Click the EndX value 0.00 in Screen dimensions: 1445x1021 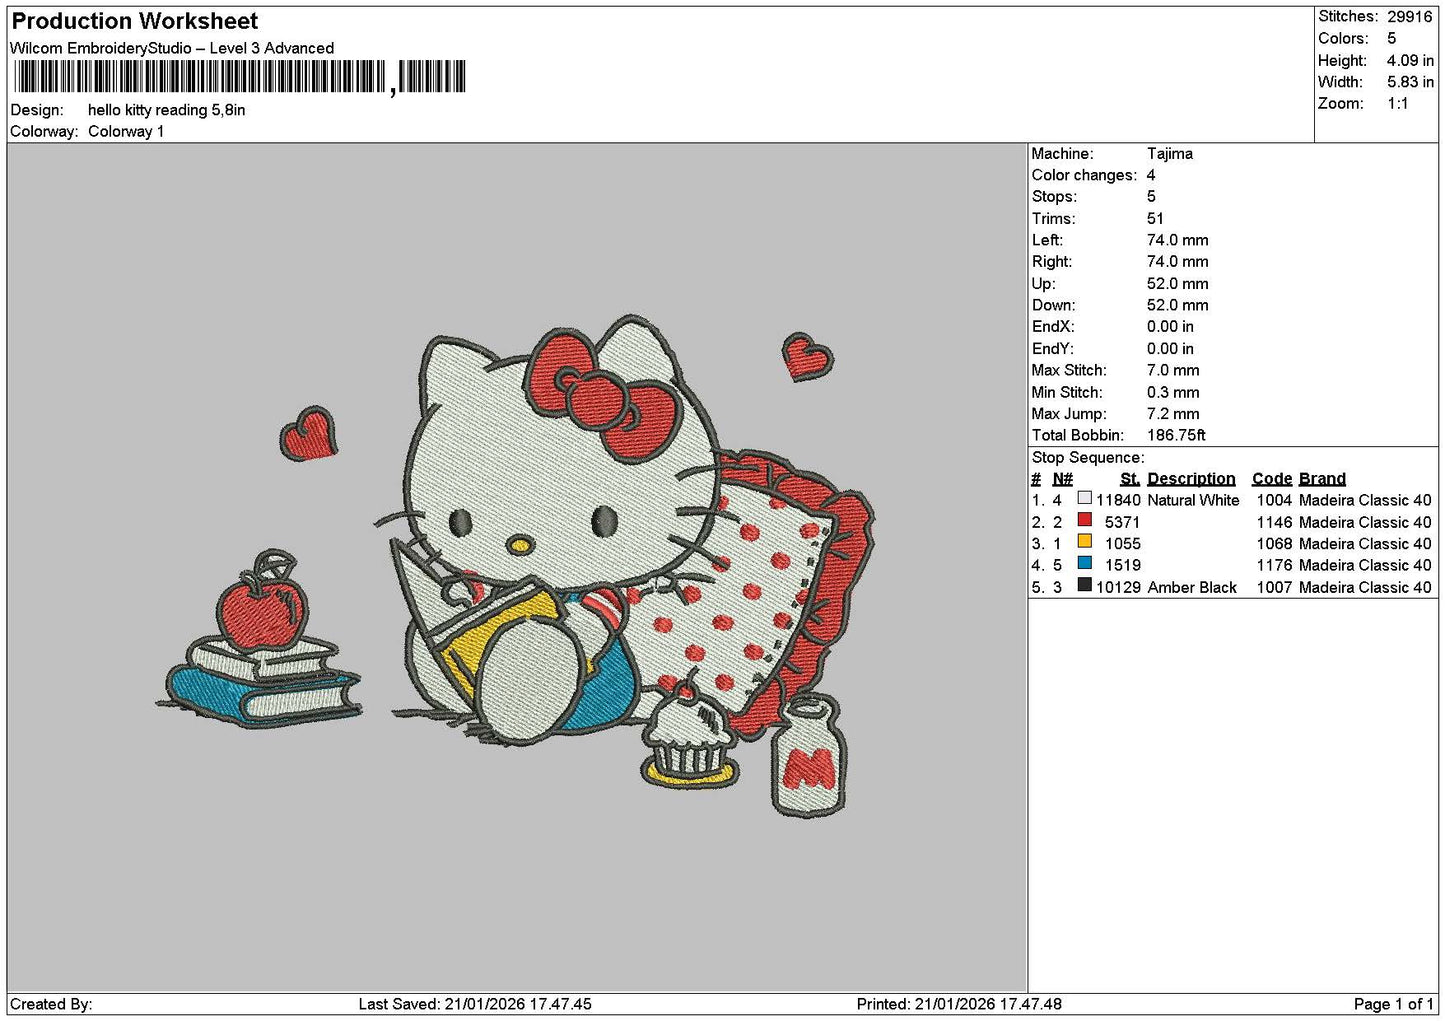click(x=1170, y=327)
